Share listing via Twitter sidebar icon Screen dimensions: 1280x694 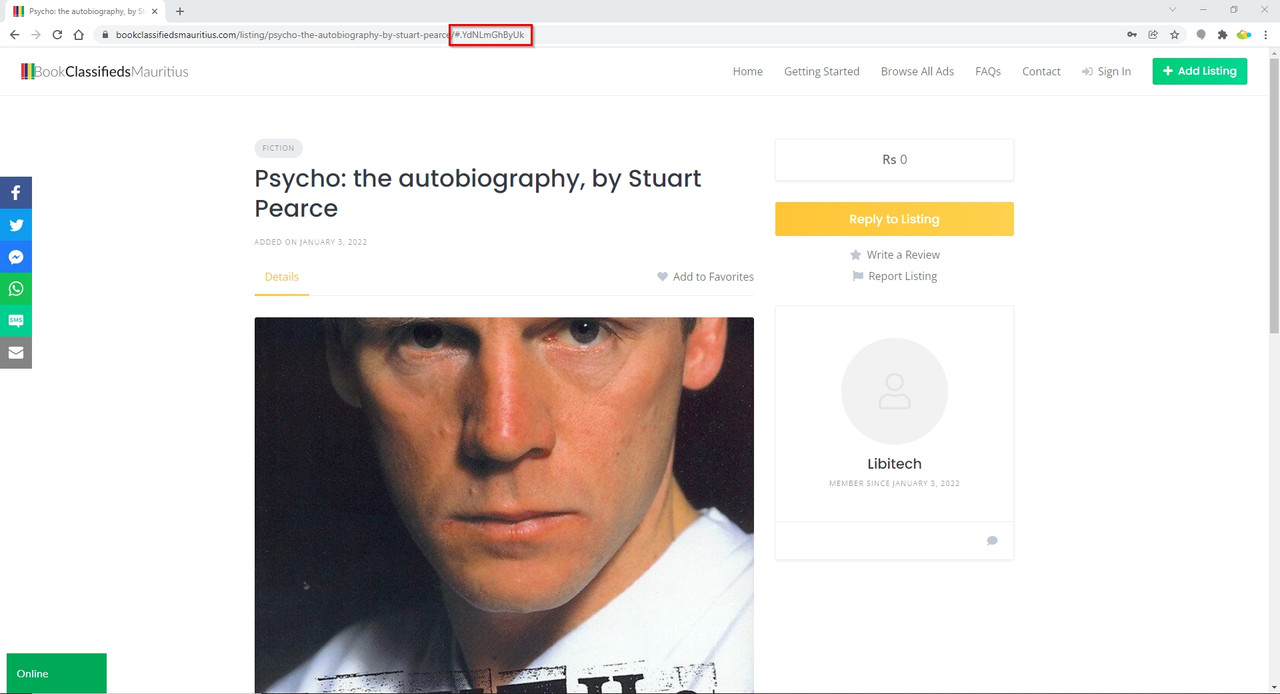(x=16, y=225)
